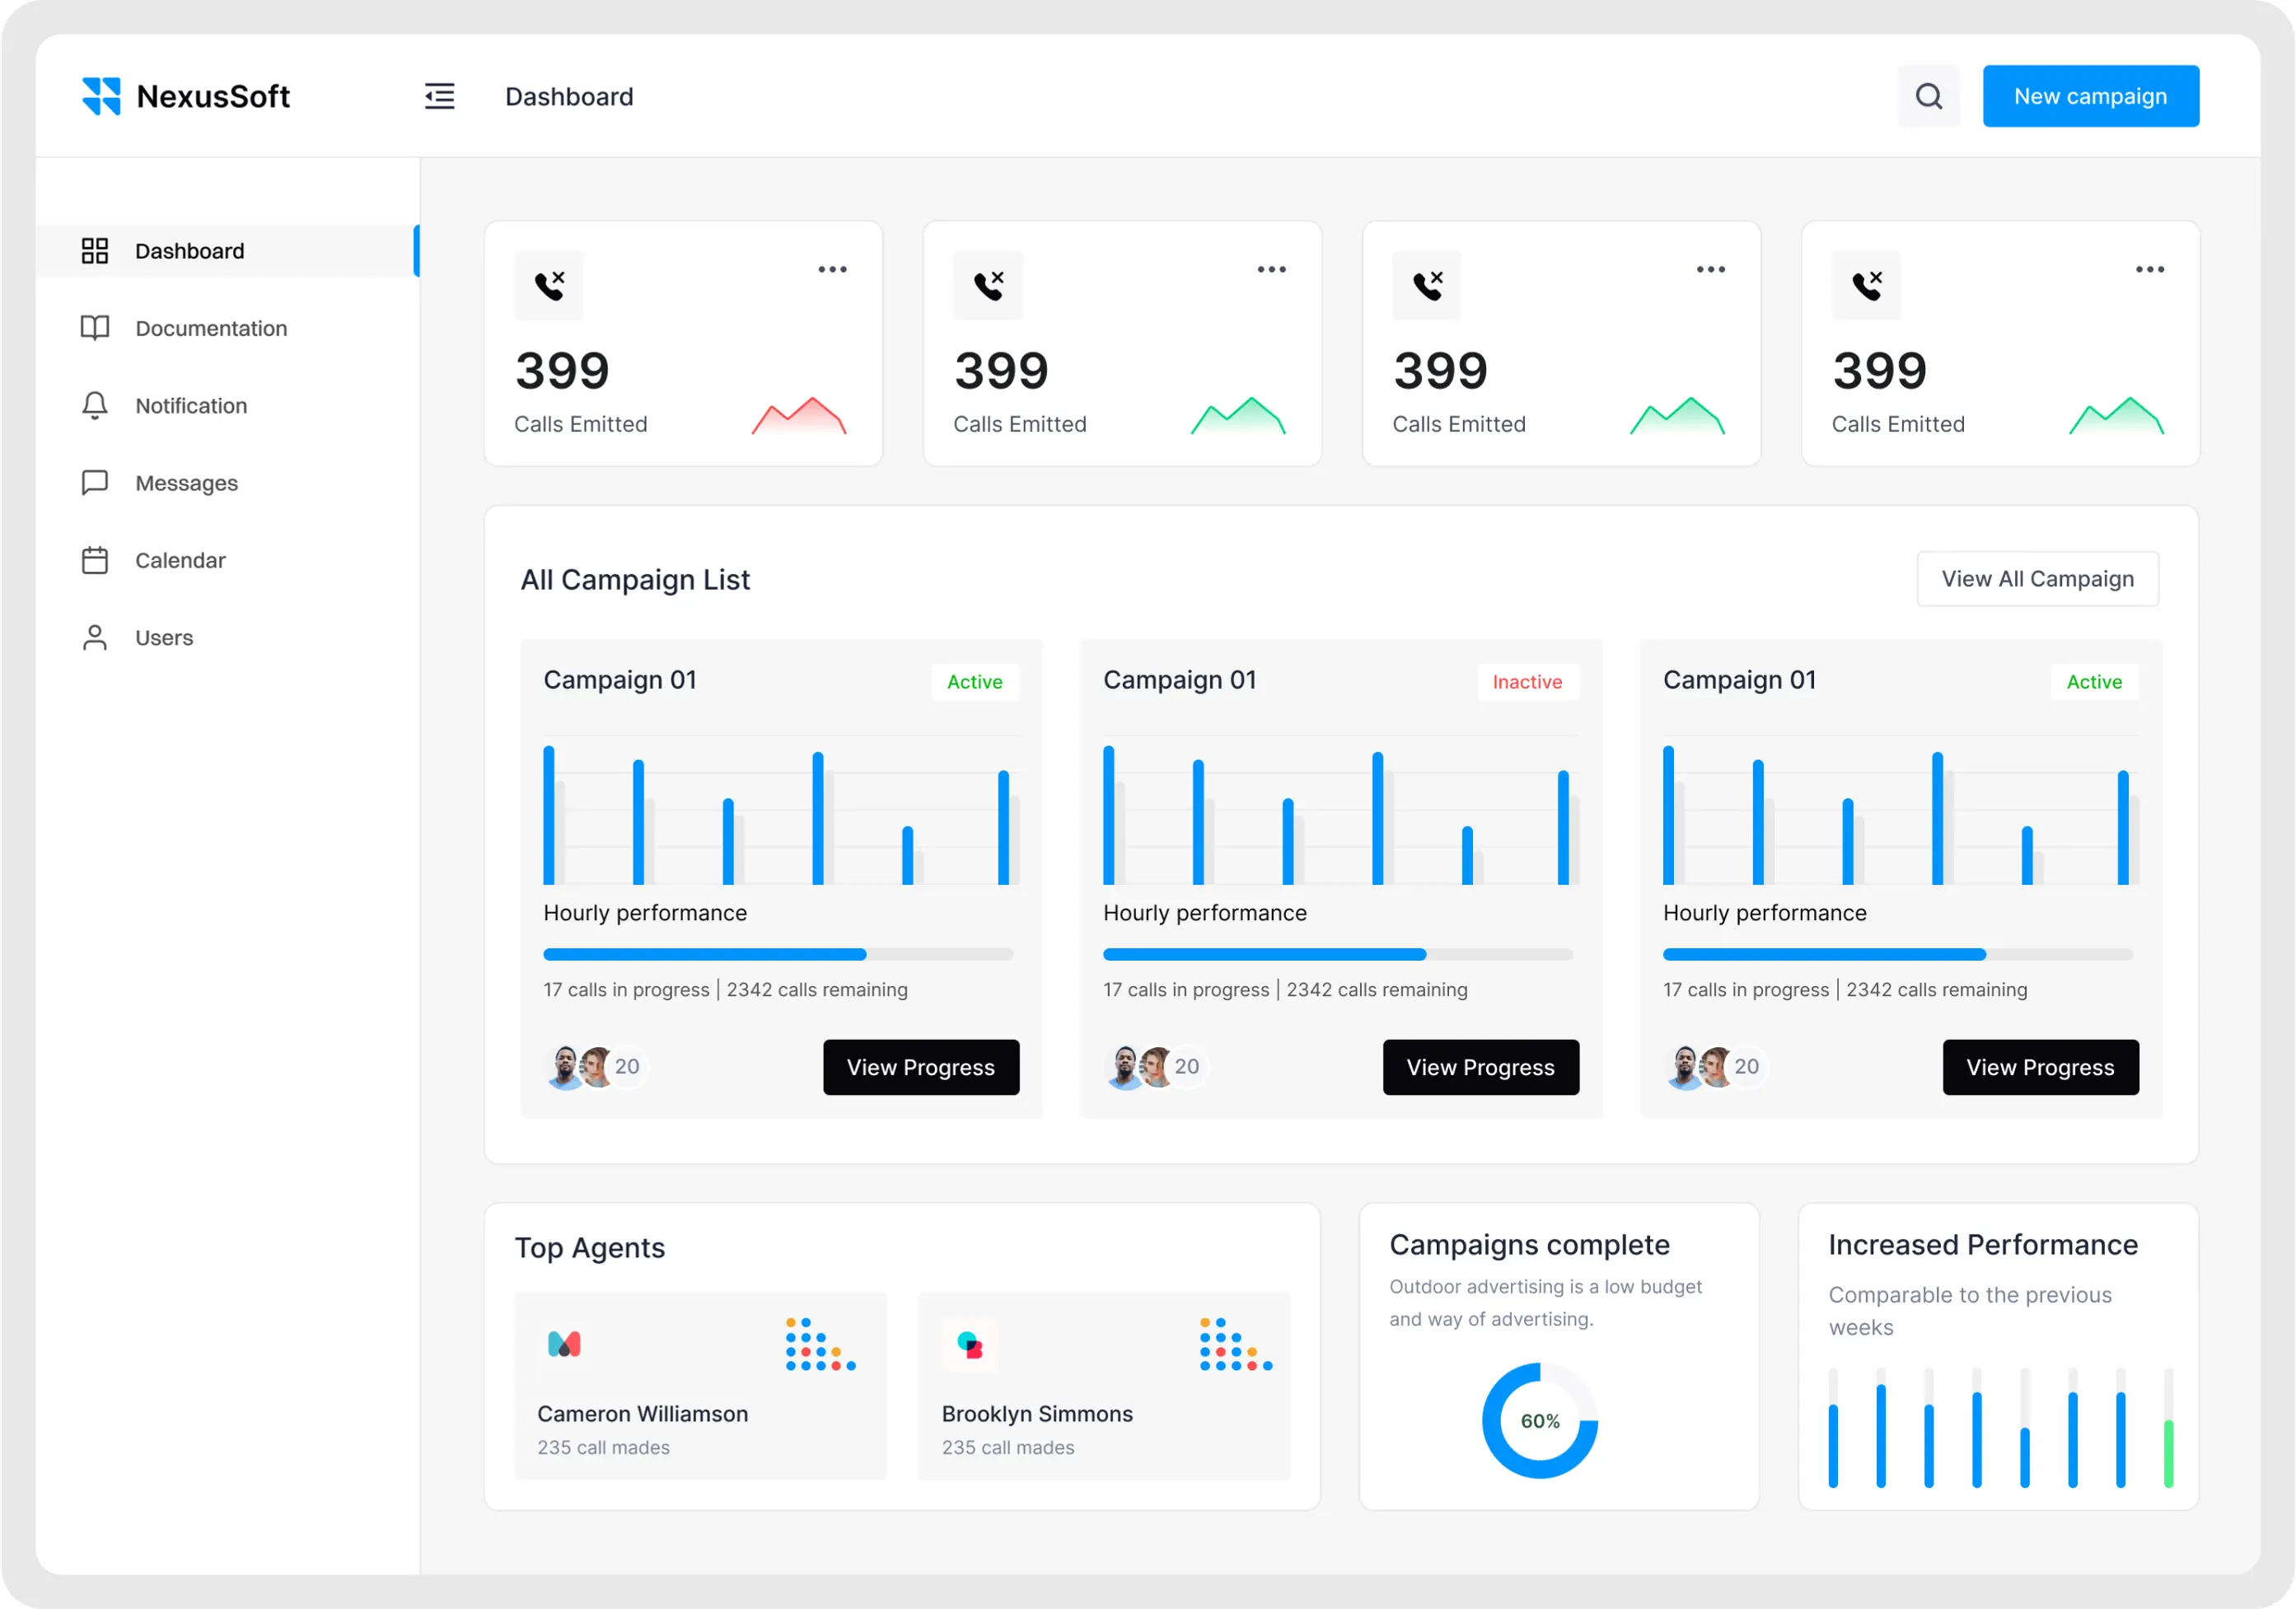Click the View All Campaign button
Image resolution: width=2296 pixels, height=1609 pixels.
2037,579
